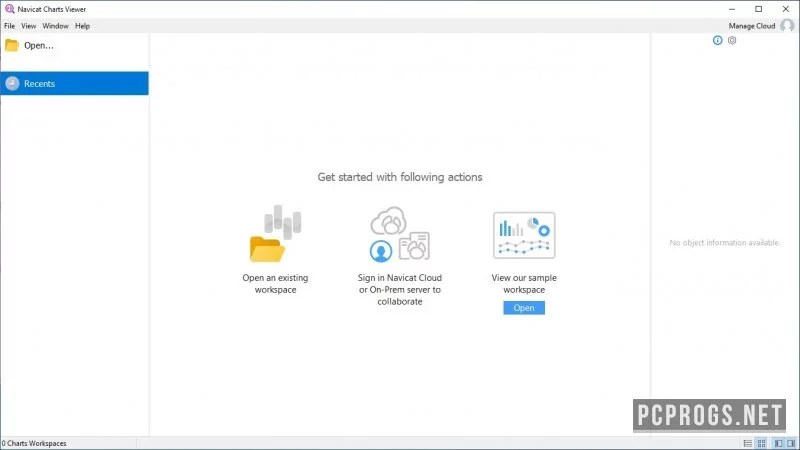The width and height of the screenshot is (800, 450).
Task: Select Recents in the sidebar
Action: point(74,83)
